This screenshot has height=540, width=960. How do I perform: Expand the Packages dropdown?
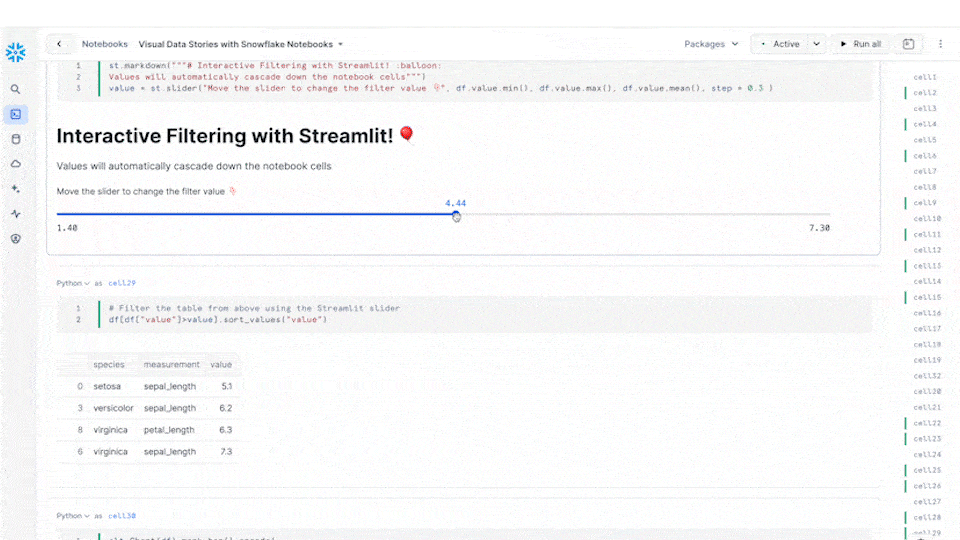[711, 44]
